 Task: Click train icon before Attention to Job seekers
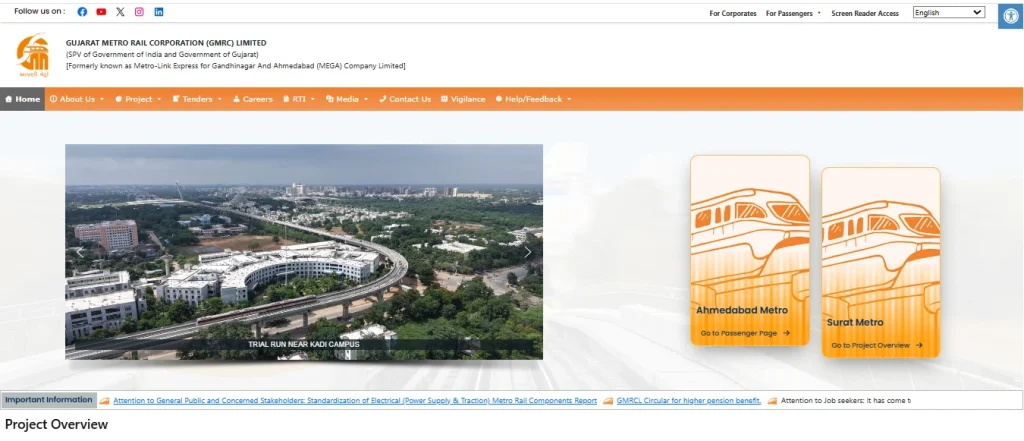pyautogui.click(x=772, y=401)
